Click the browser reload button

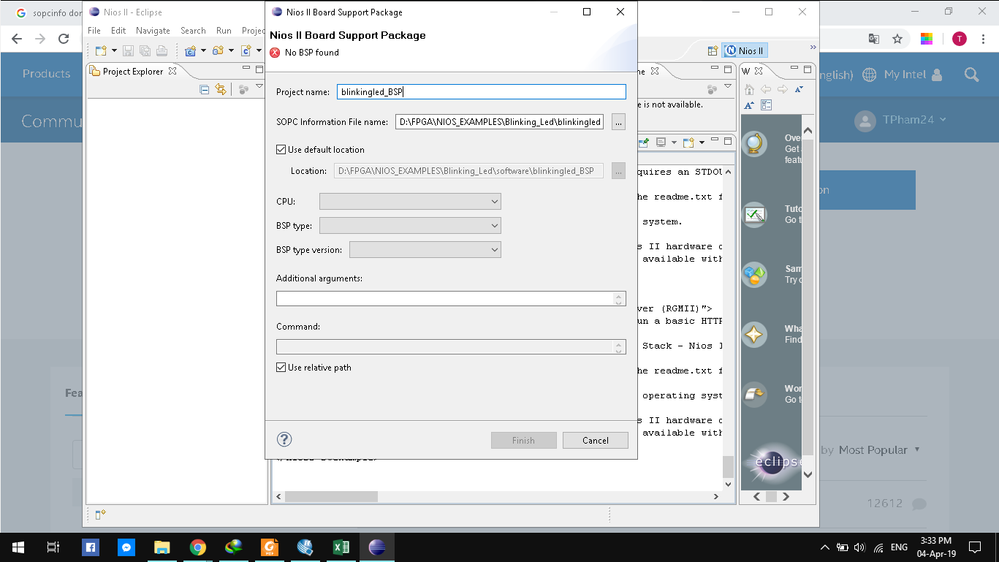pyautogui.click(x=64, y=39)
